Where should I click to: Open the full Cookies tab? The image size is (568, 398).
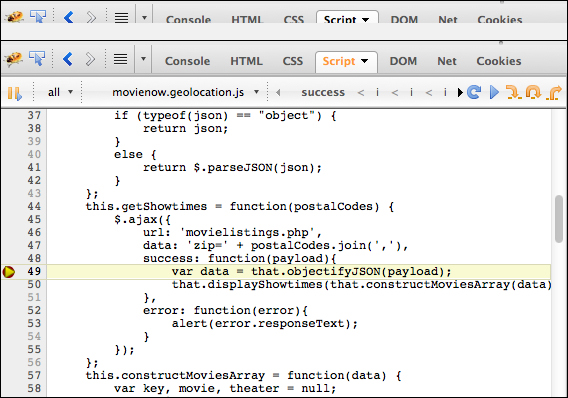499,61
